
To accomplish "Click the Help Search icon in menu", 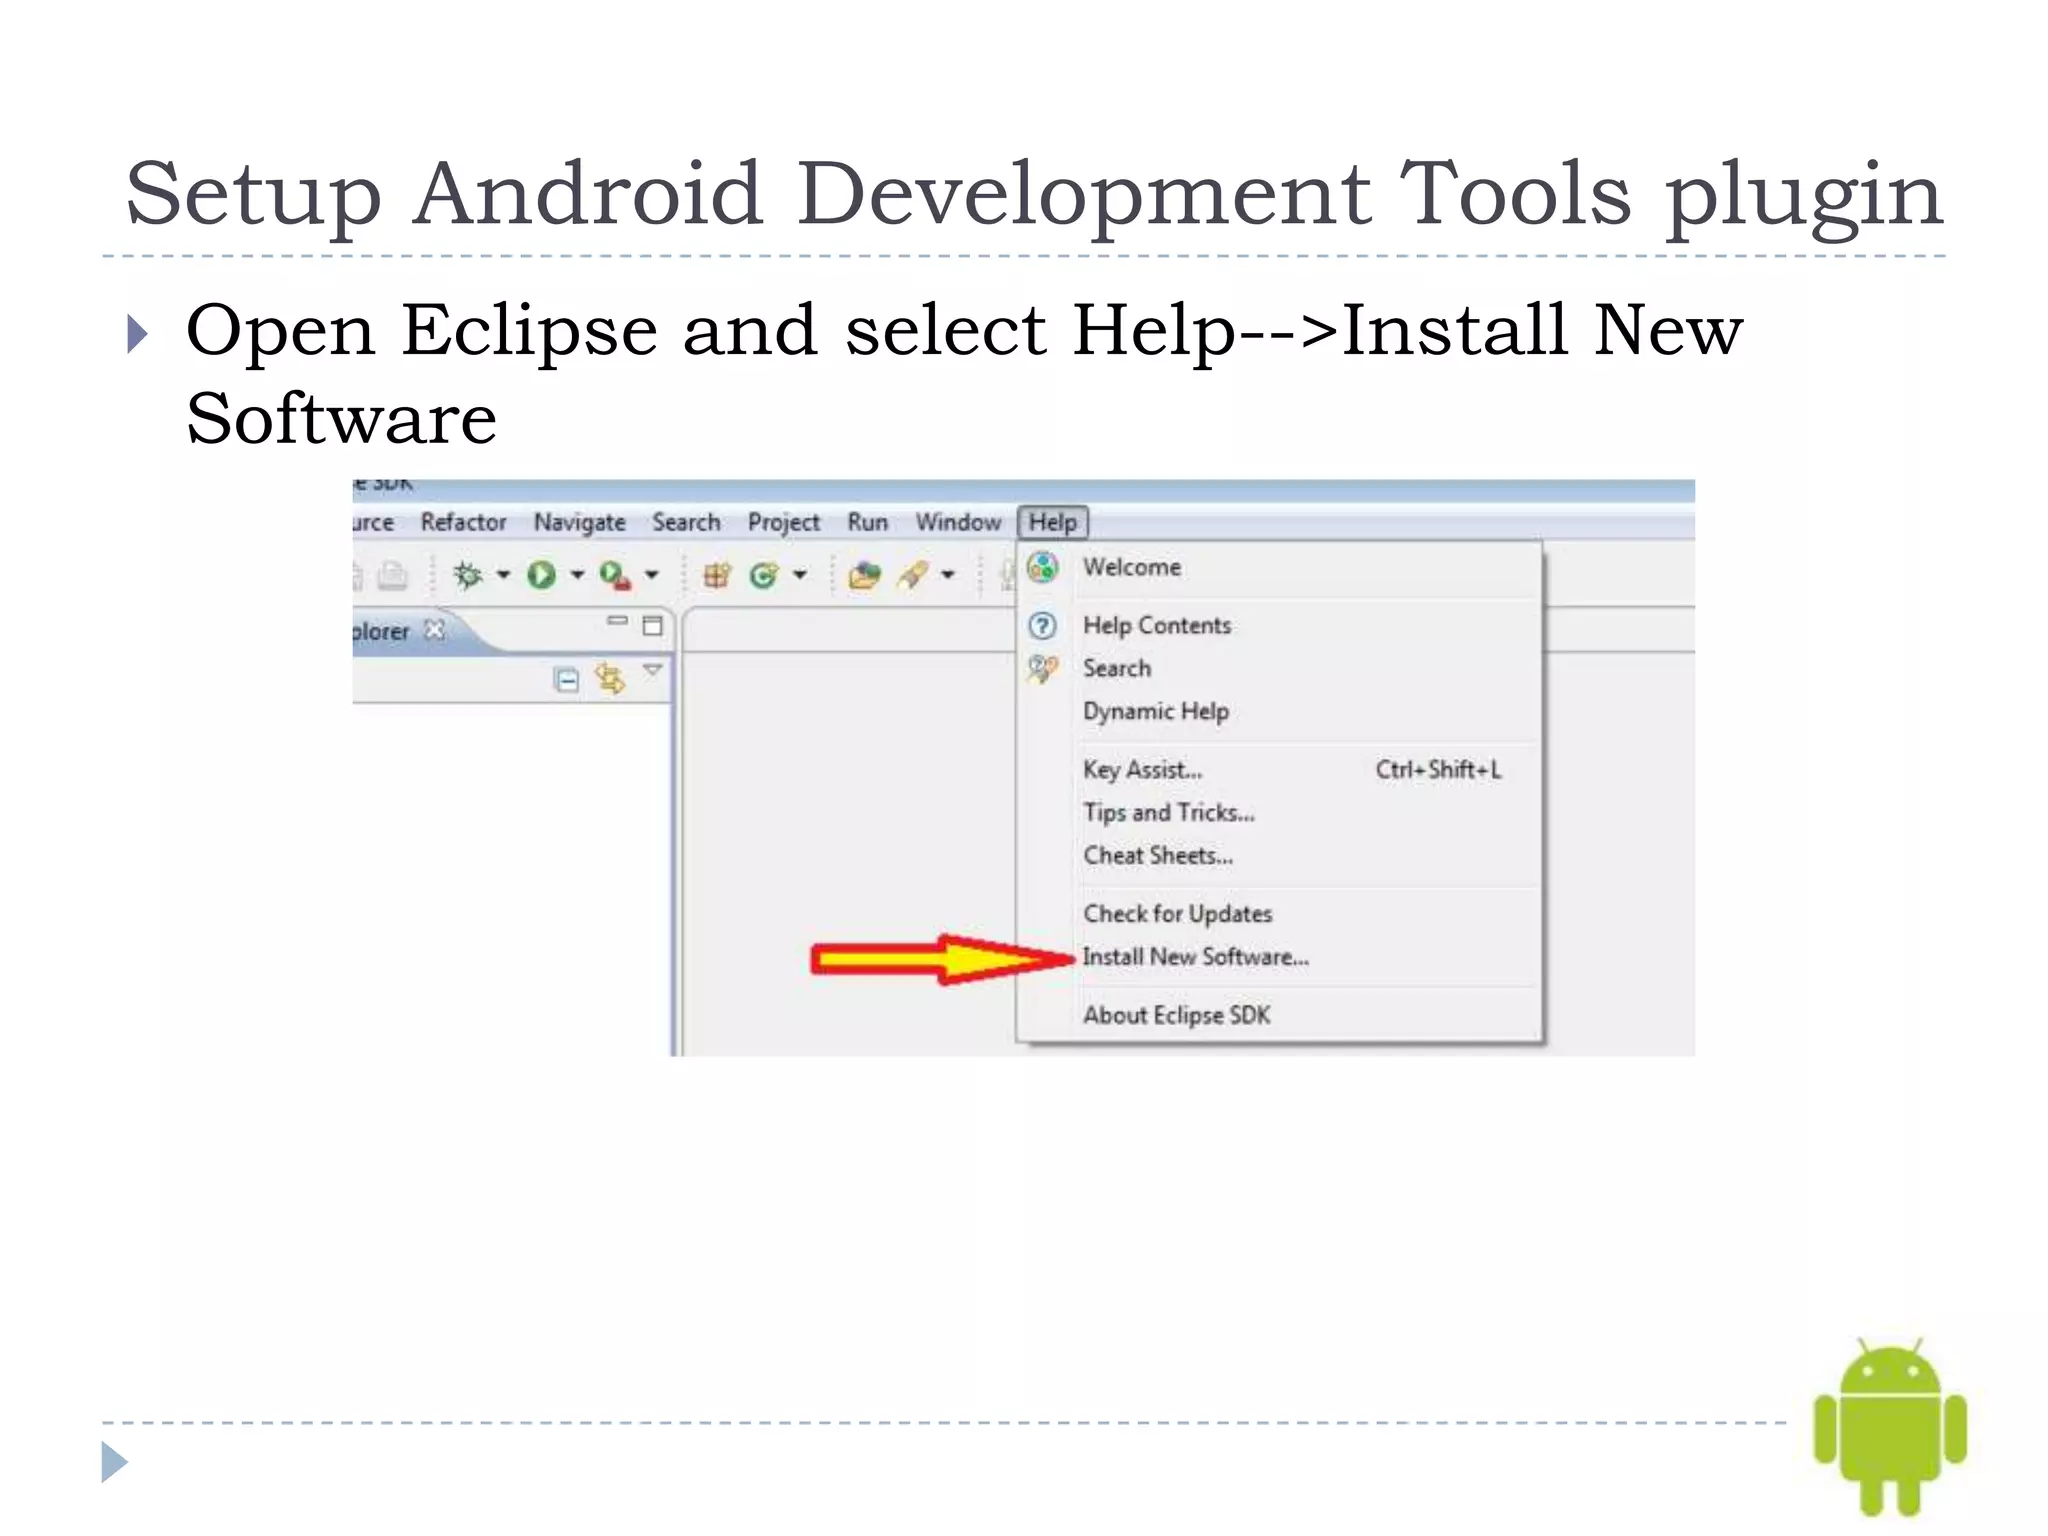I will point(1042,669).
